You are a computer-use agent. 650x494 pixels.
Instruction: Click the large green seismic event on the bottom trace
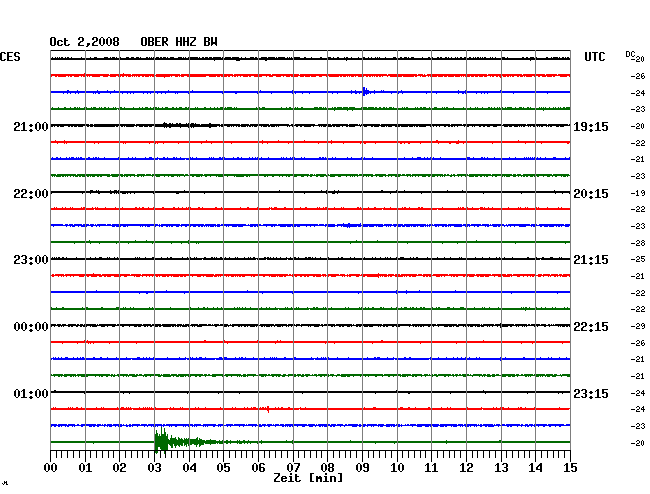(182, 441)
